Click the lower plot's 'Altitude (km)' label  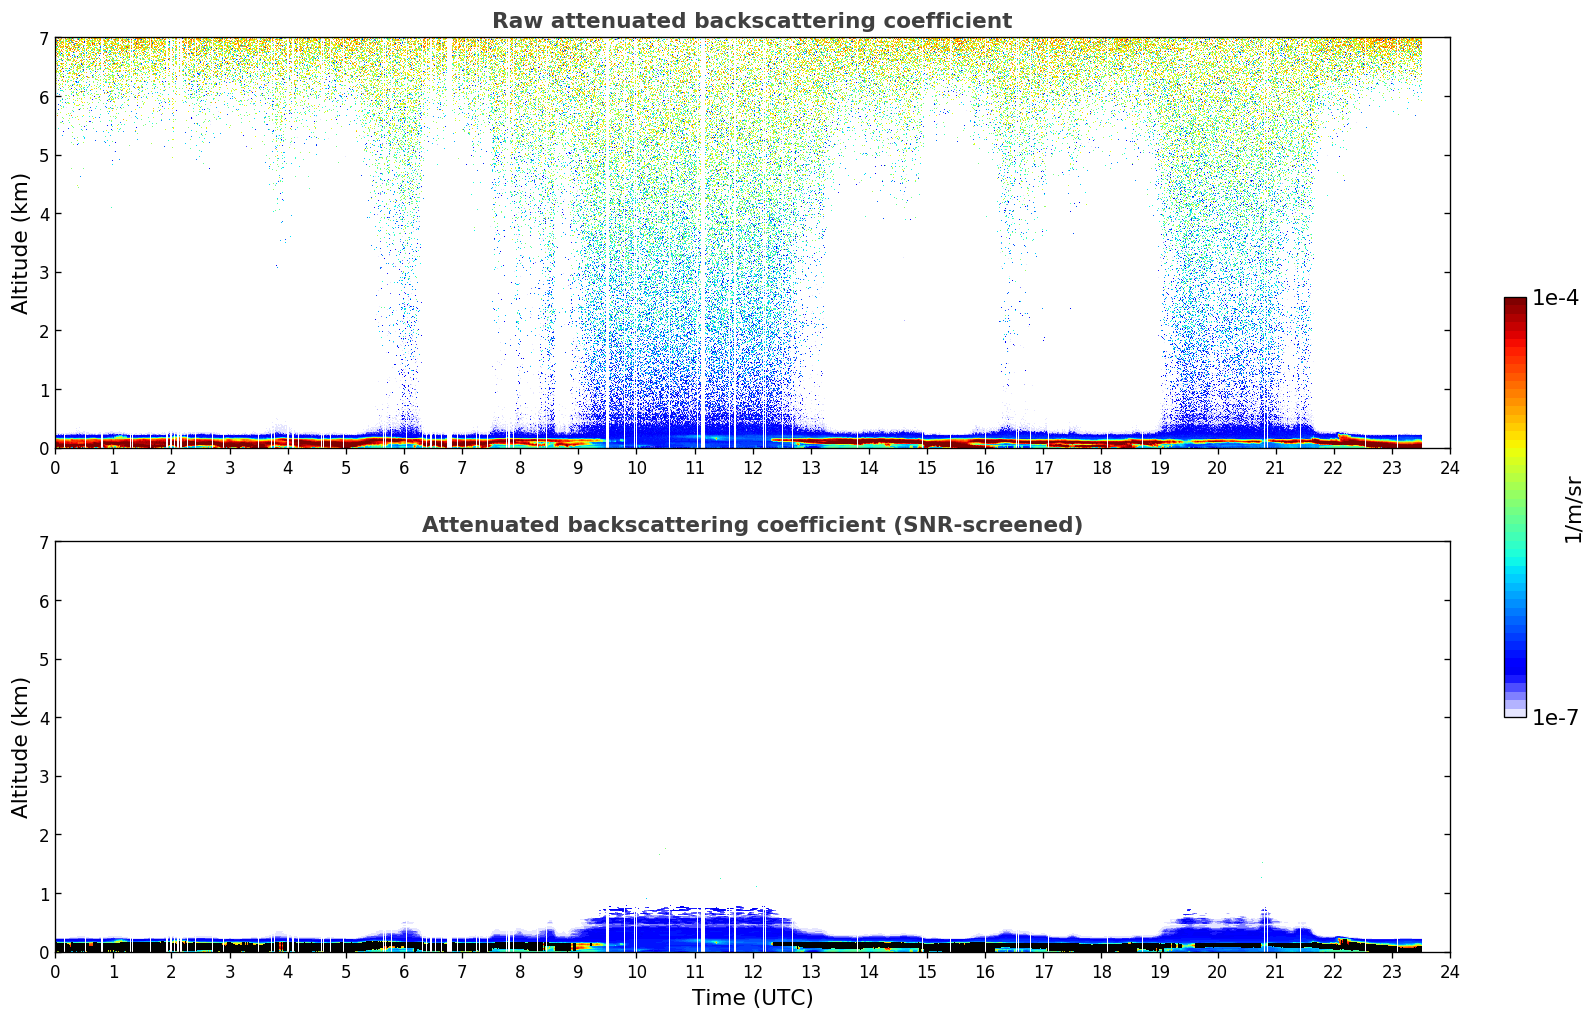20,747
